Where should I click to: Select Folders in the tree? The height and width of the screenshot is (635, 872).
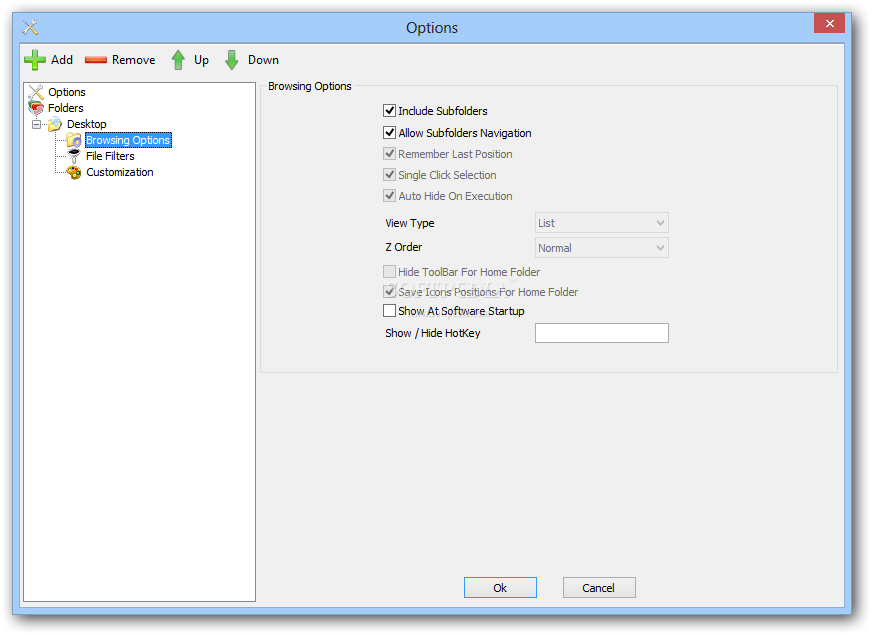(66, 108)
